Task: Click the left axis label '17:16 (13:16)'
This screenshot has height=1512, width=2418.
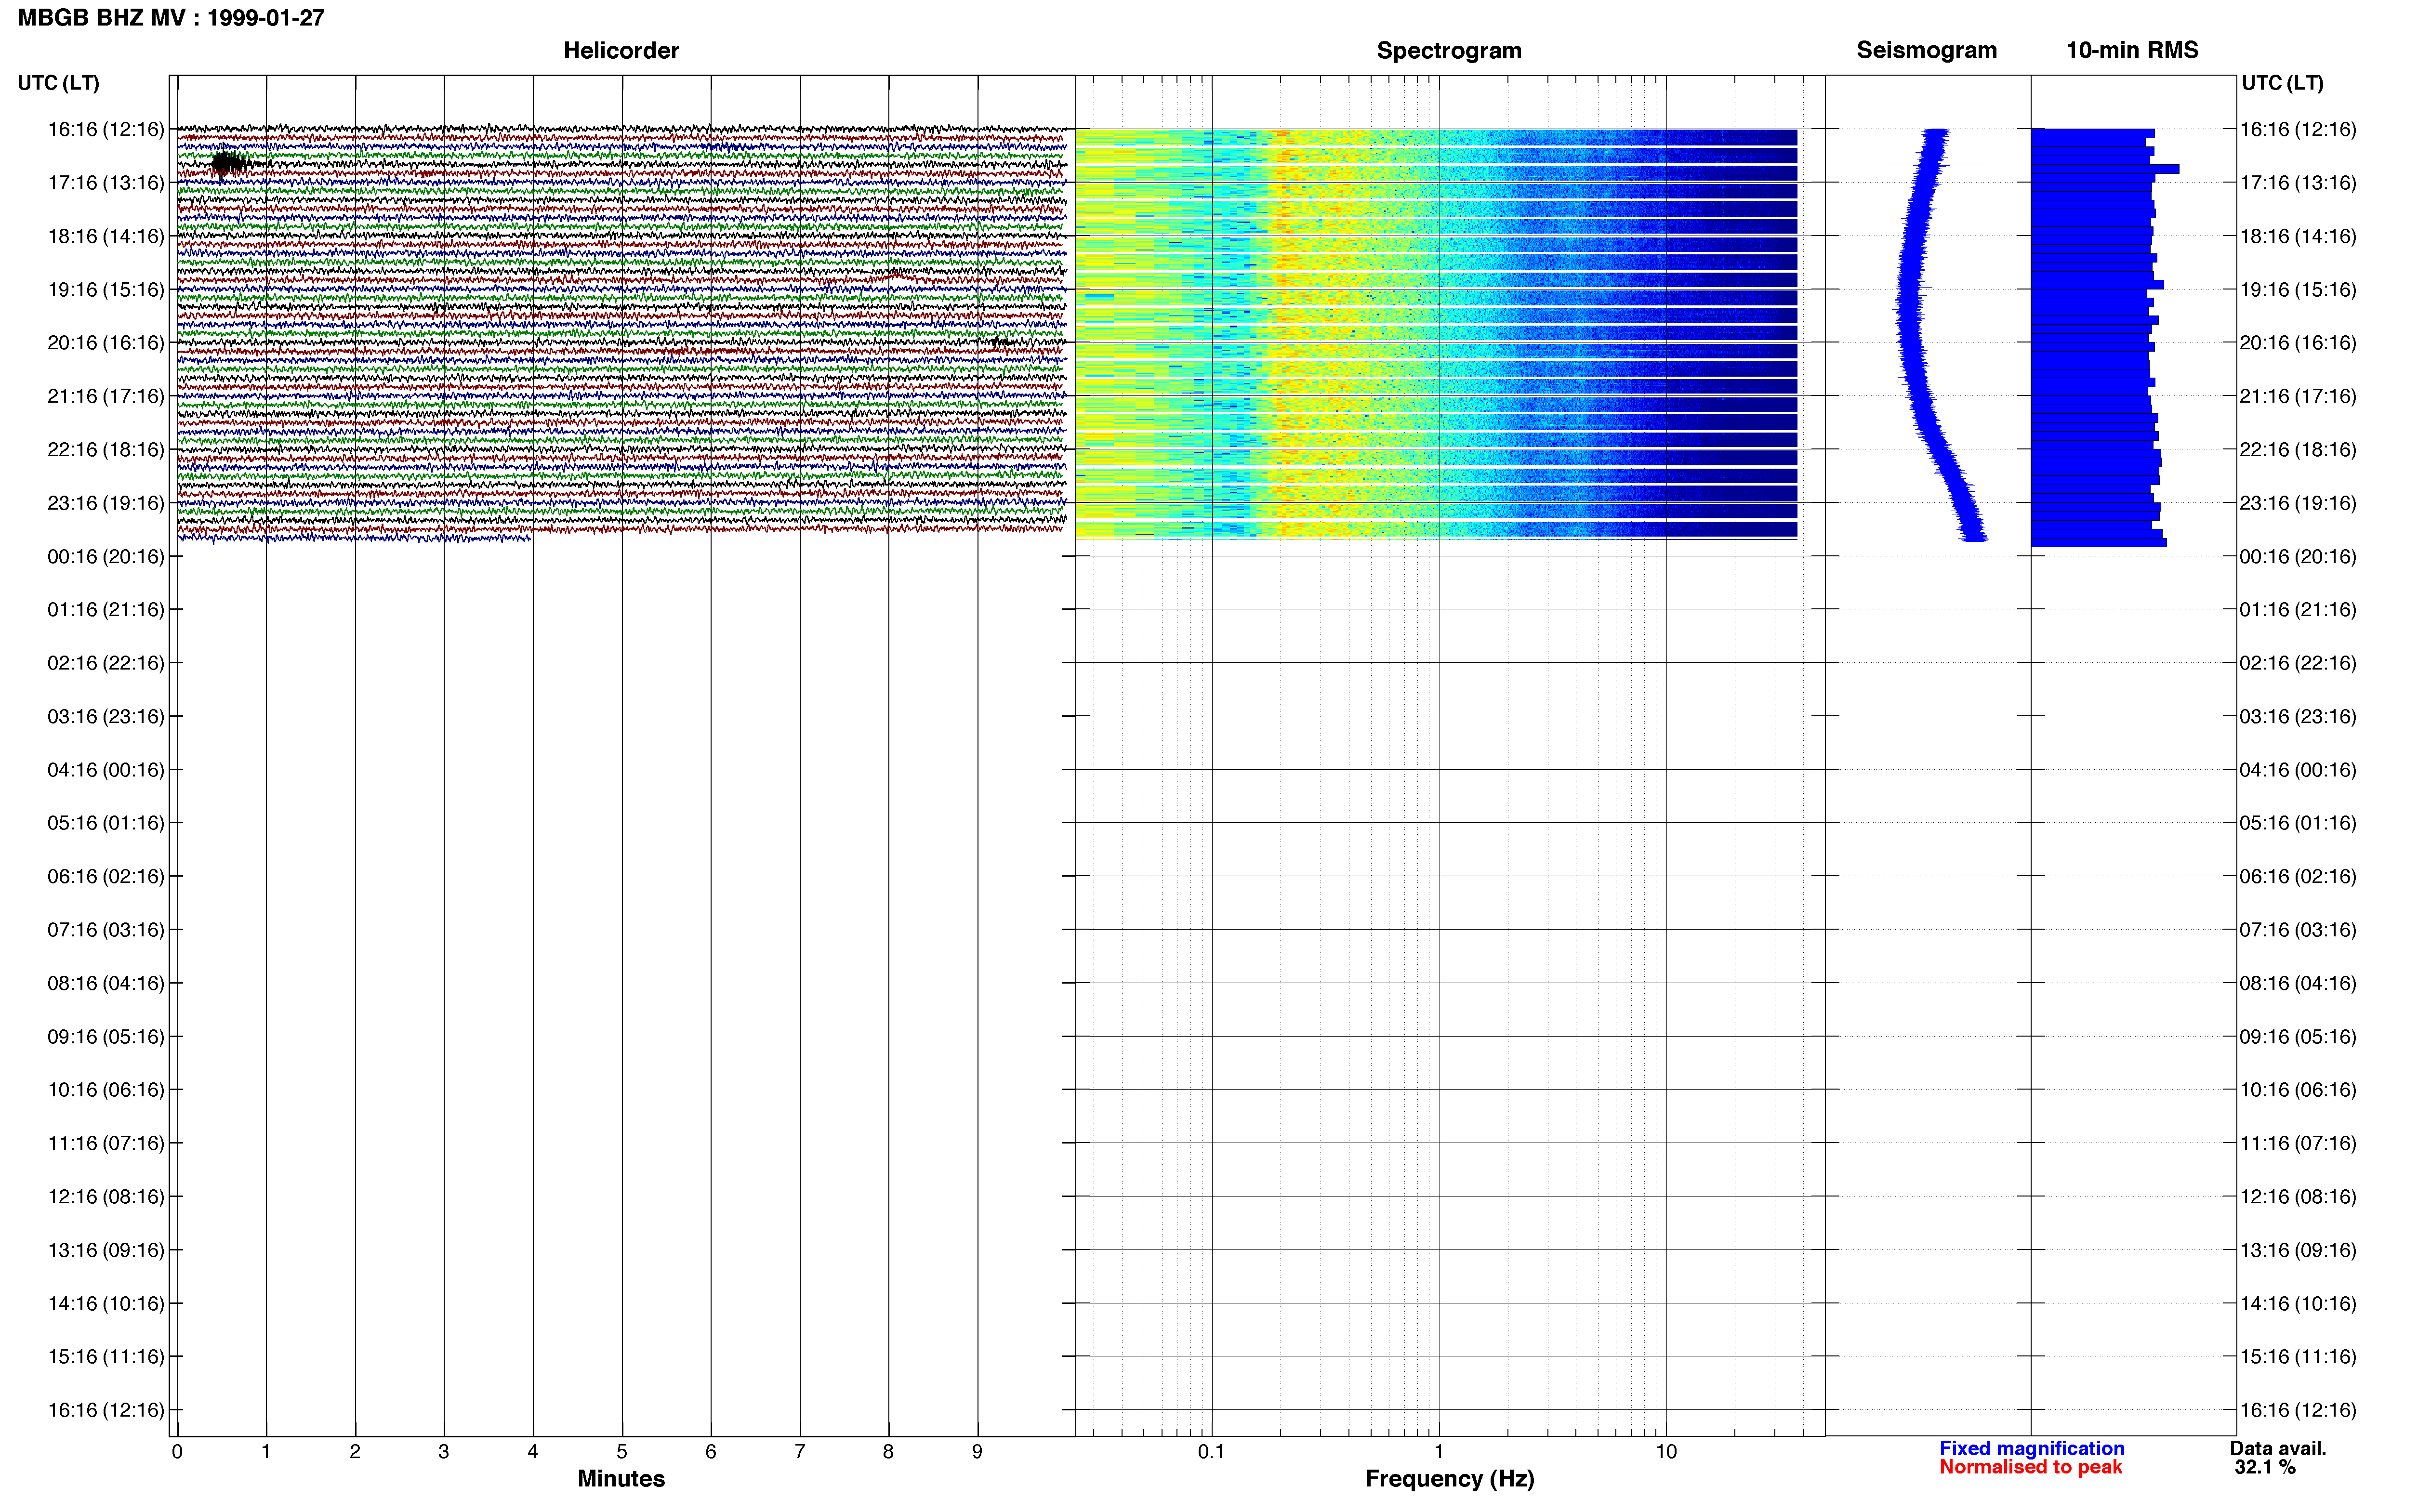Action: click(x=106, y=183)
